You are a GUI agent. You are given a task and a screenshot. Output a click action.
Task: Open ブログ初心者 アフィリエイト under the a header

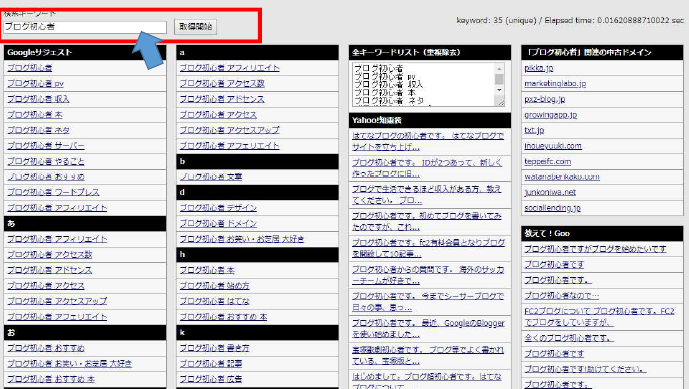(x=229, y=68)
